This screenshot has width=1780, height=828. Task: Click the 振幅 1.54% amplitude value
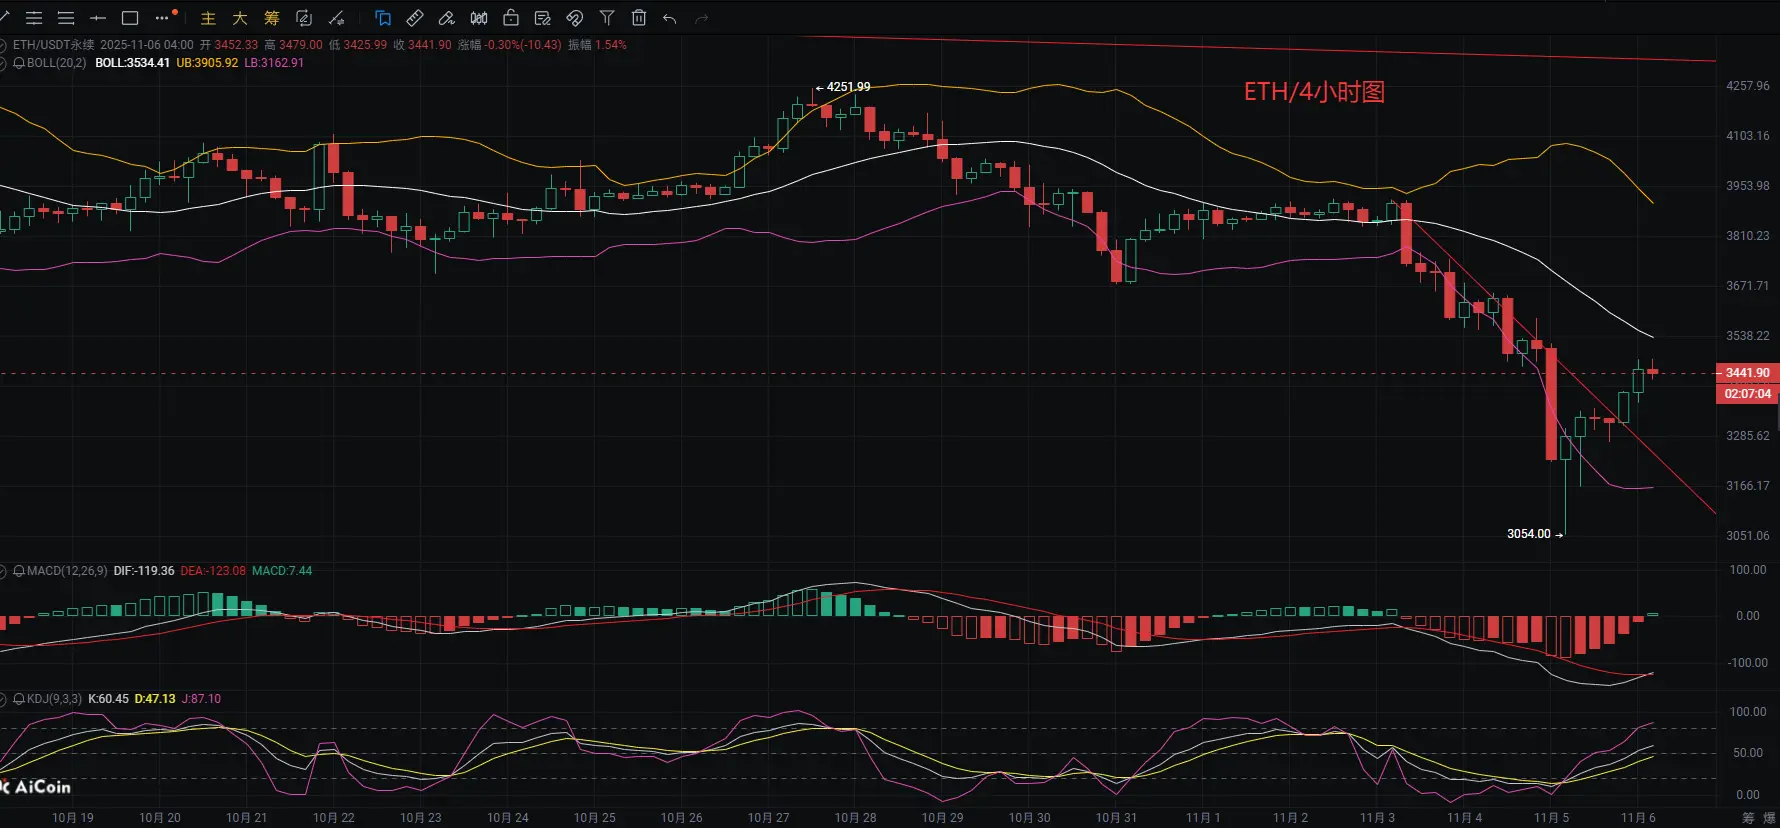click(x=597, y=45)
